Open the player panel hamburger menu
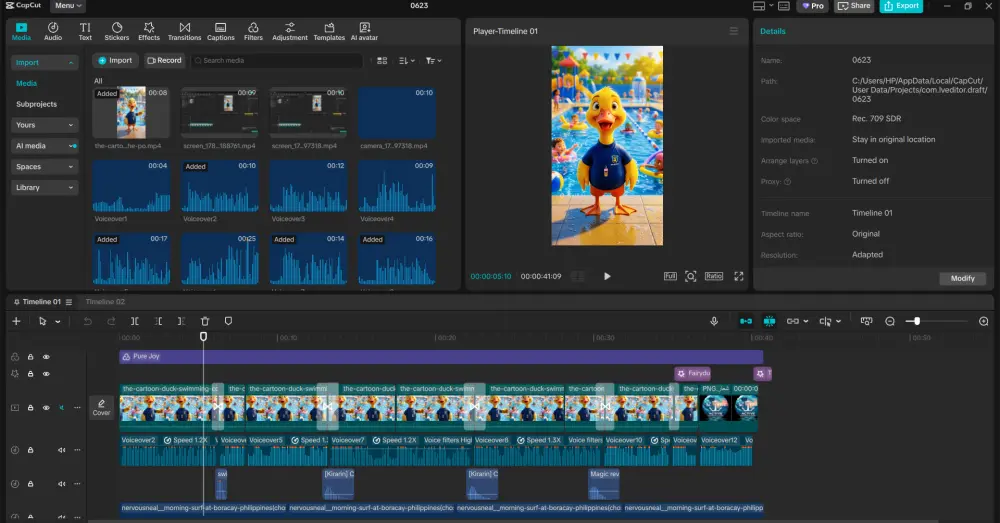 (733, 31)
